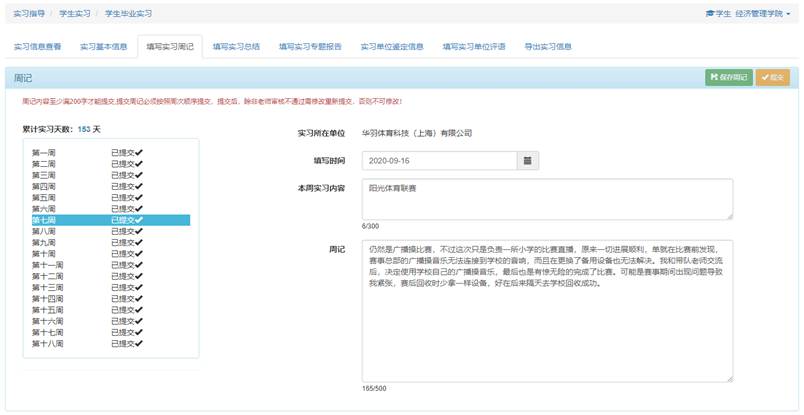Click the graduation cap student icon

click(710, 15)
